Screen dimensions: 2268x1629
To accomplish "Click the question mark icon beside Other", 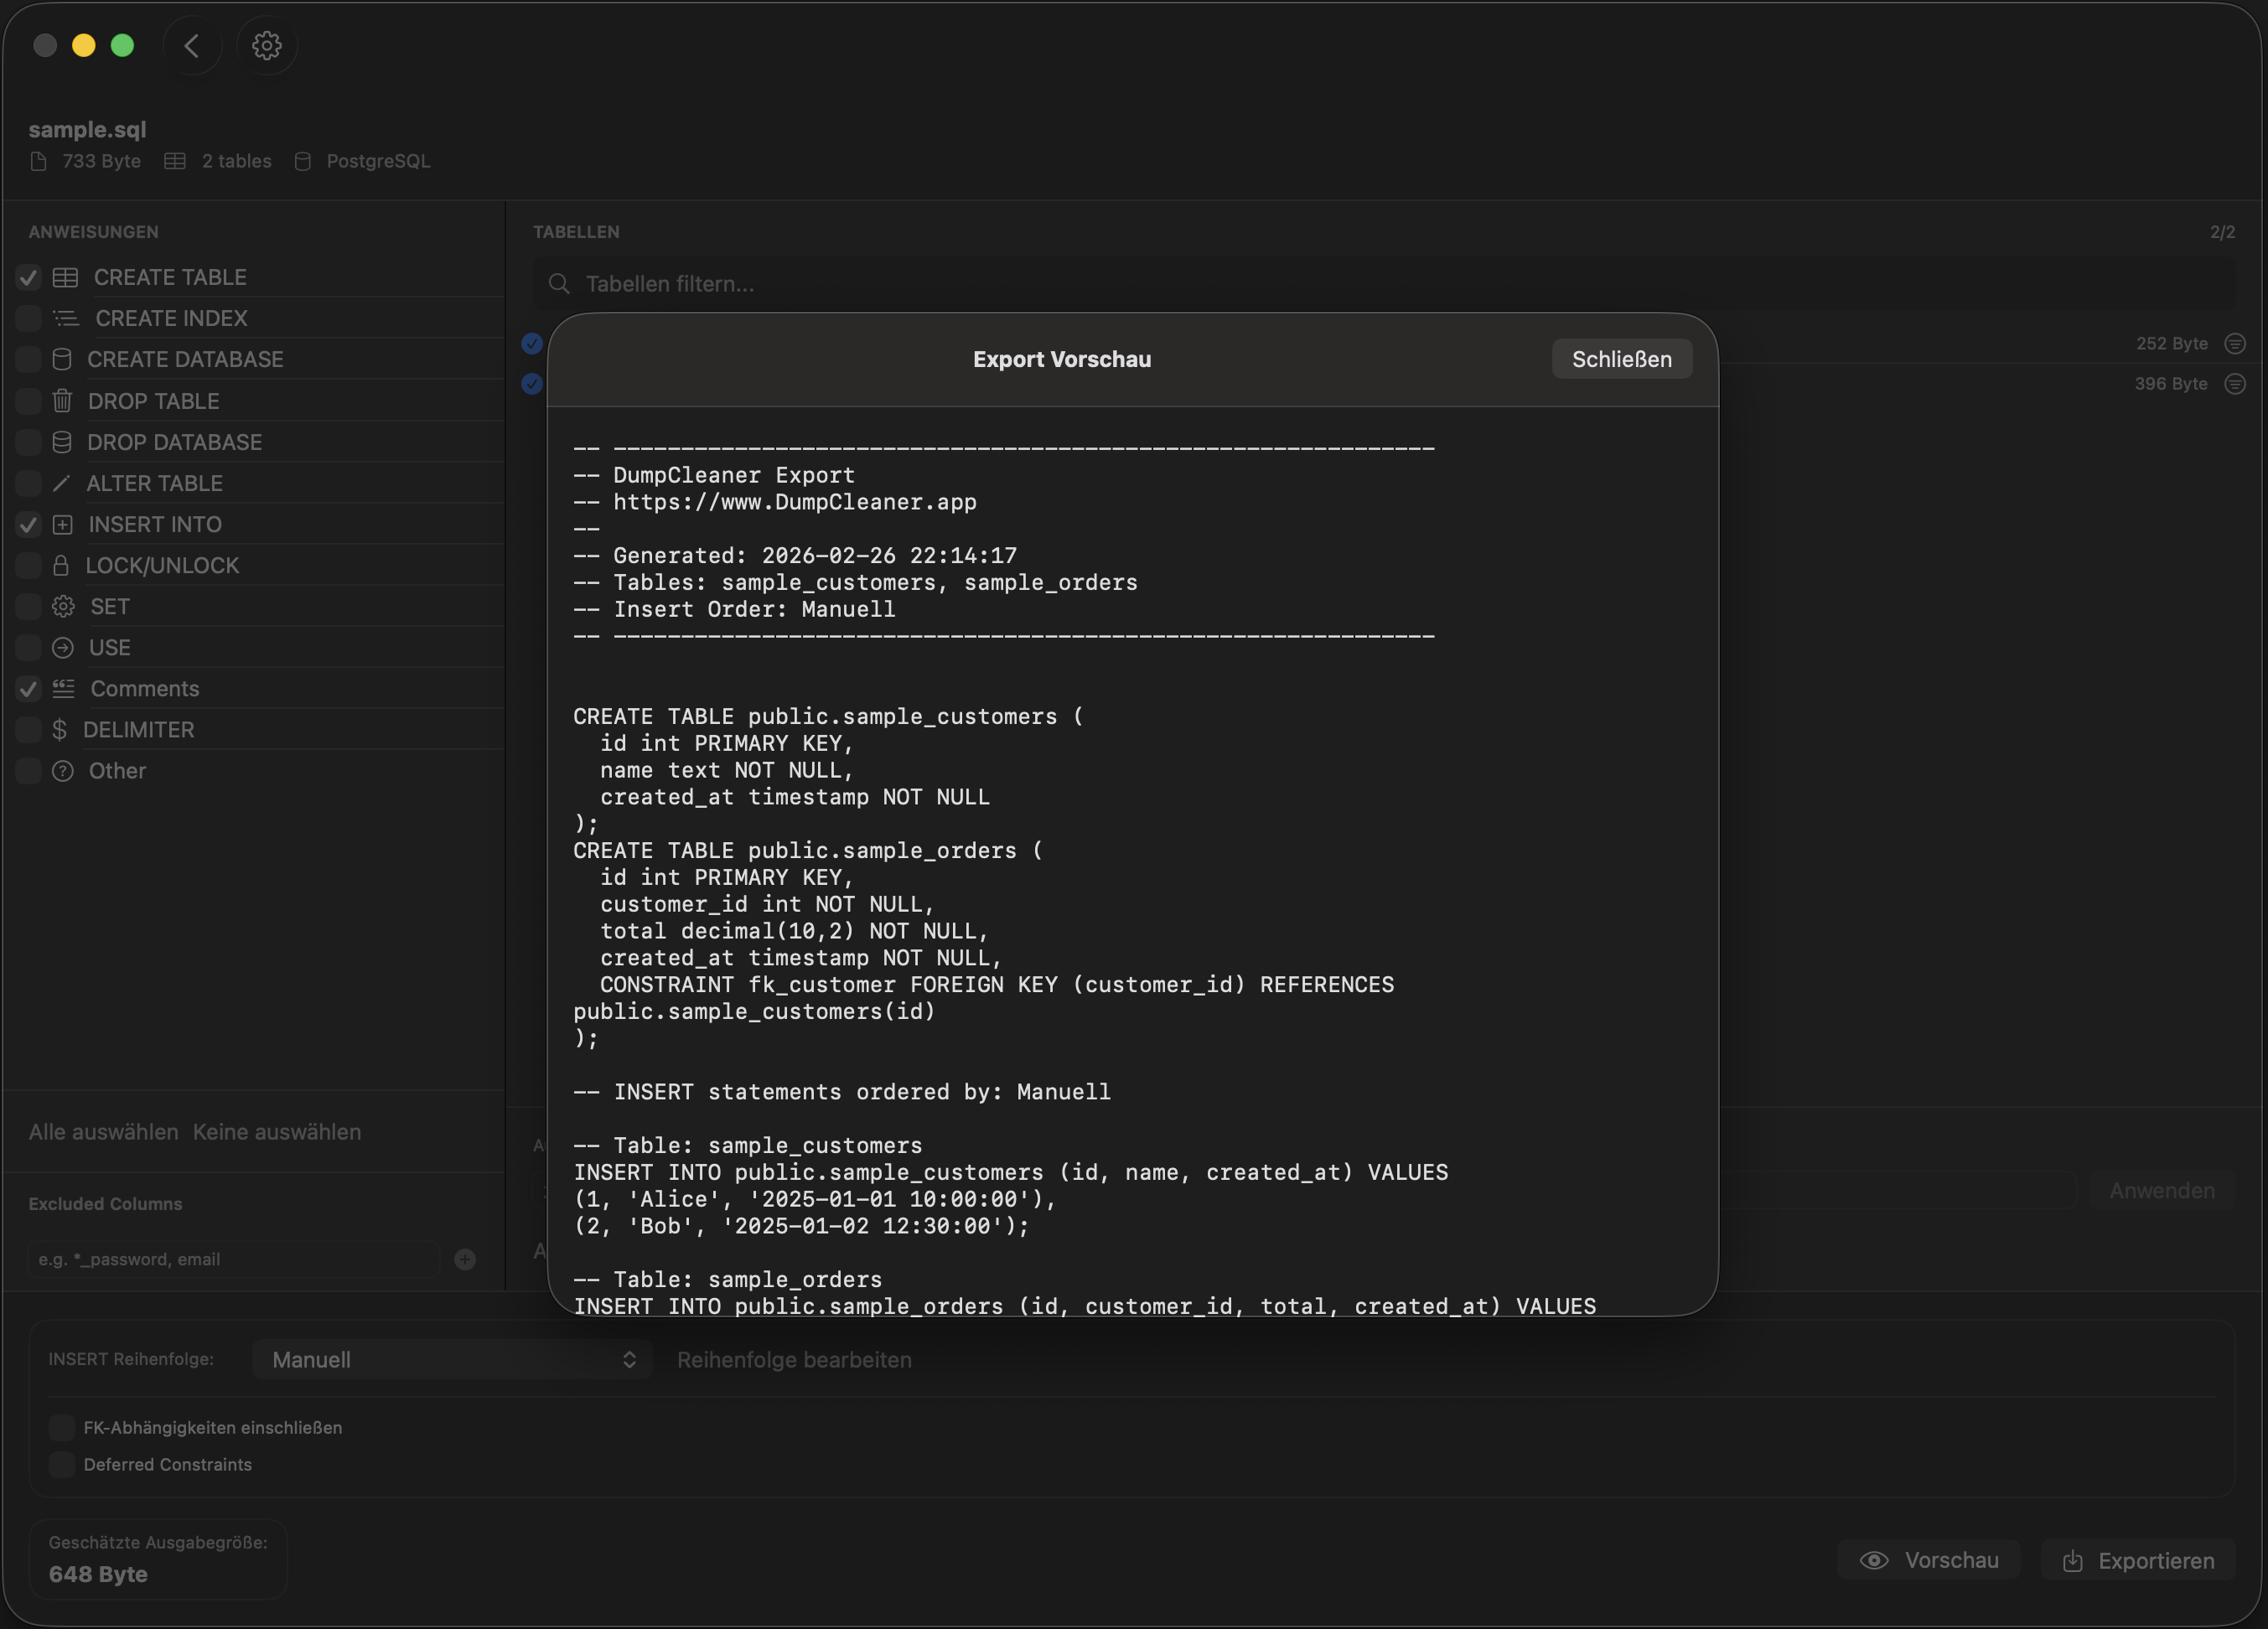I will [x=62, y=771].
